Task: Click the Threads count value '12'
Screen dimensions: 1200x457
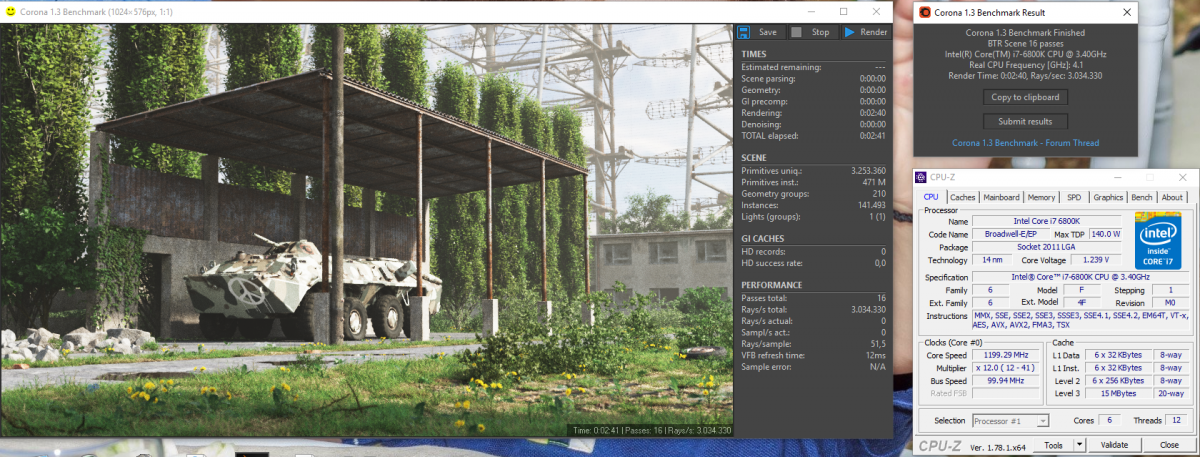Action: point(1176,421)
